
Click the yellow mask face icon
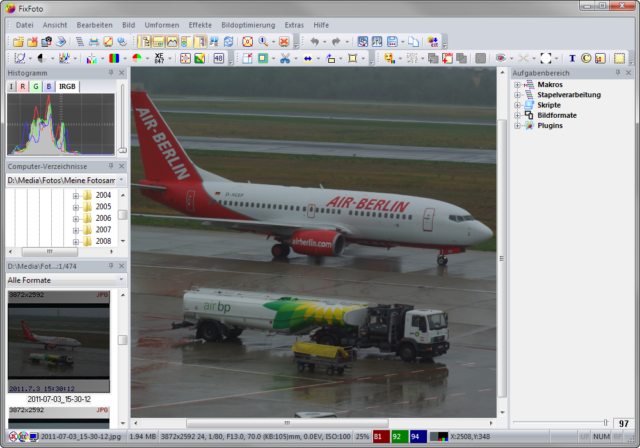pos(389,58)
